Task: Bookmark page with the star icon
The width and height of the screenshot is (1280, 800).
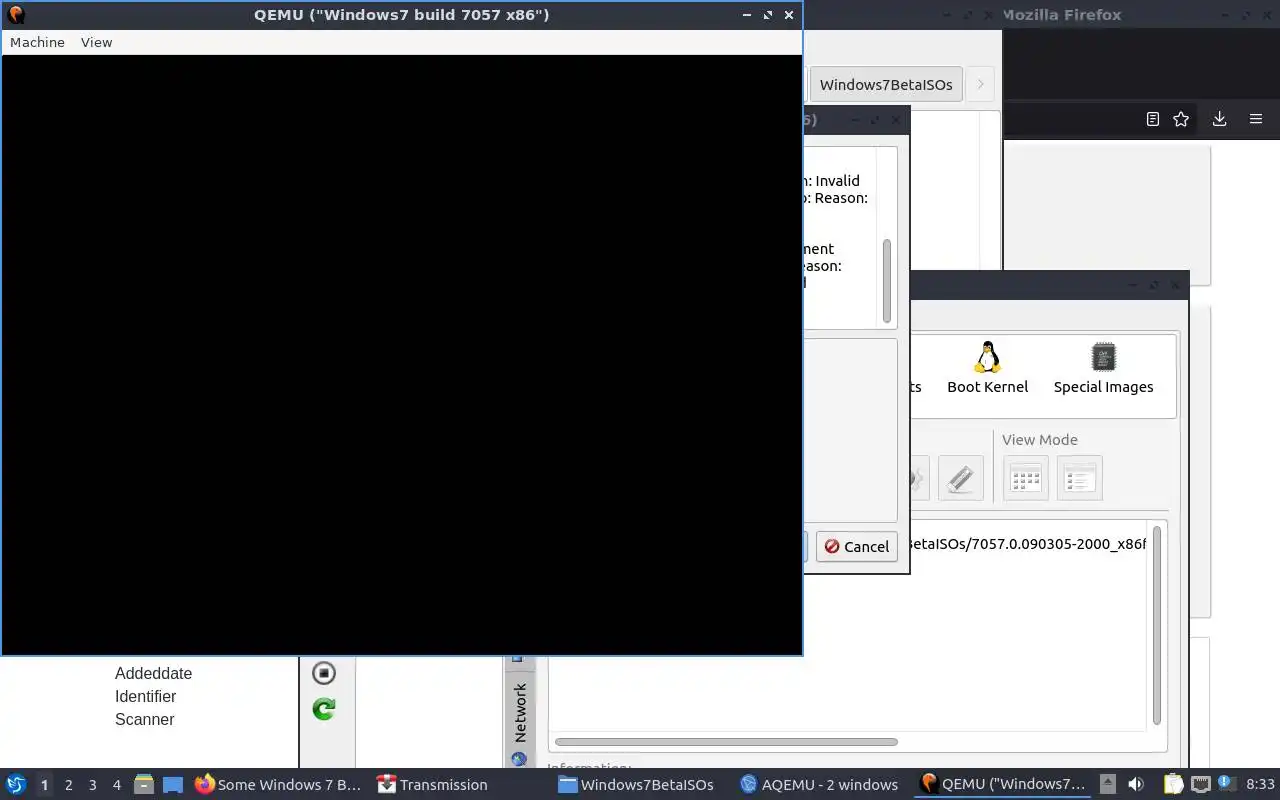Action: (x=1181, y=119)
